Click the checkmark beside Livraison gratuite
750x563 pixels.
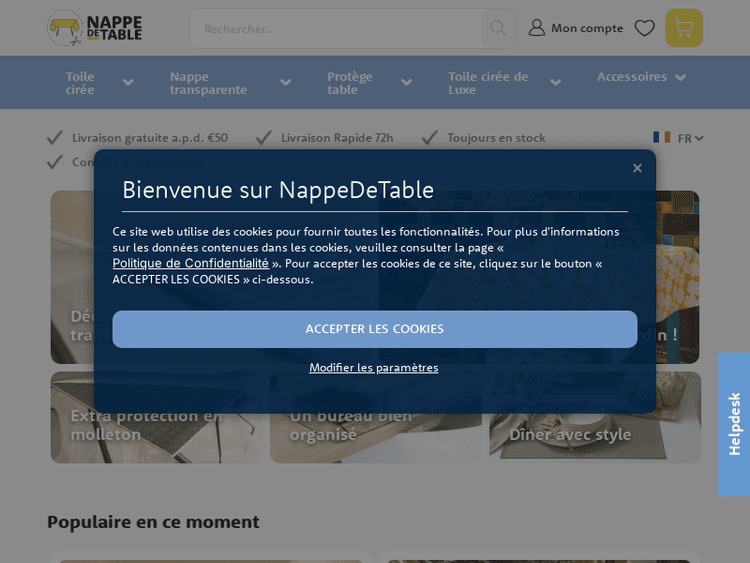pyautogui.click(x=55, y=138)
